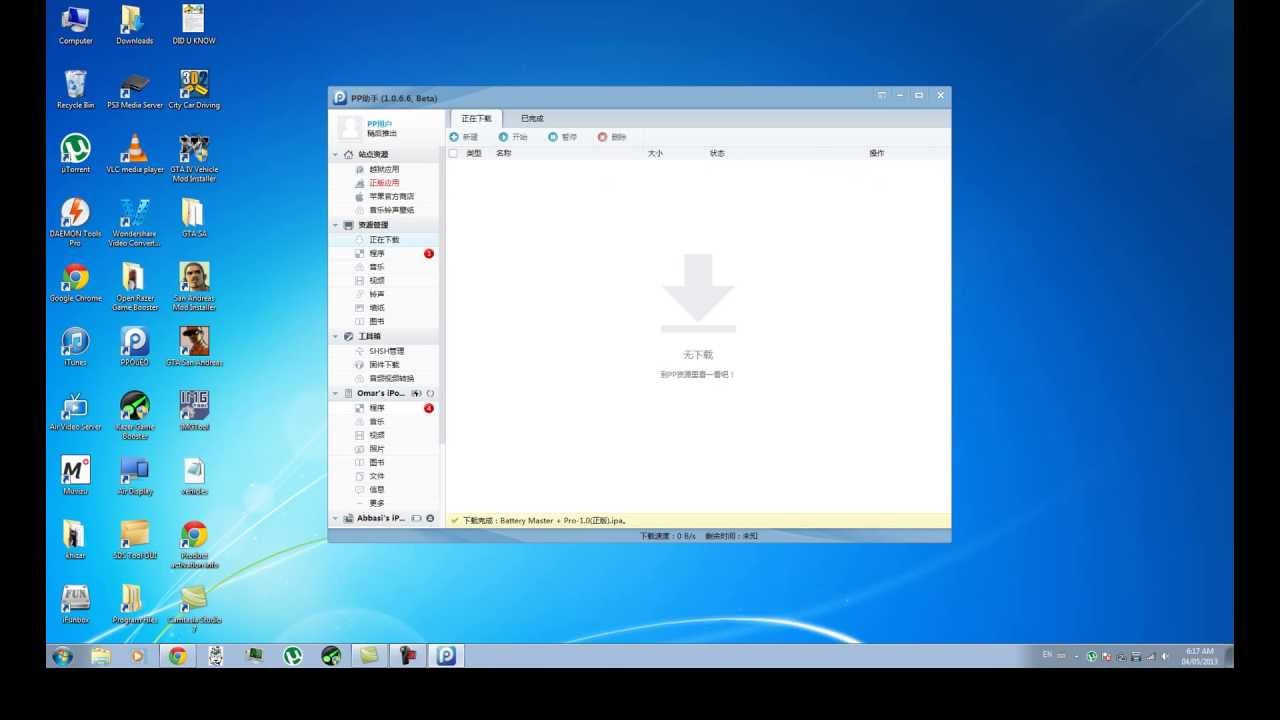Select the 正在下载 downloading tab
This screenshot has width=1280, height=720.
point(476,118)
